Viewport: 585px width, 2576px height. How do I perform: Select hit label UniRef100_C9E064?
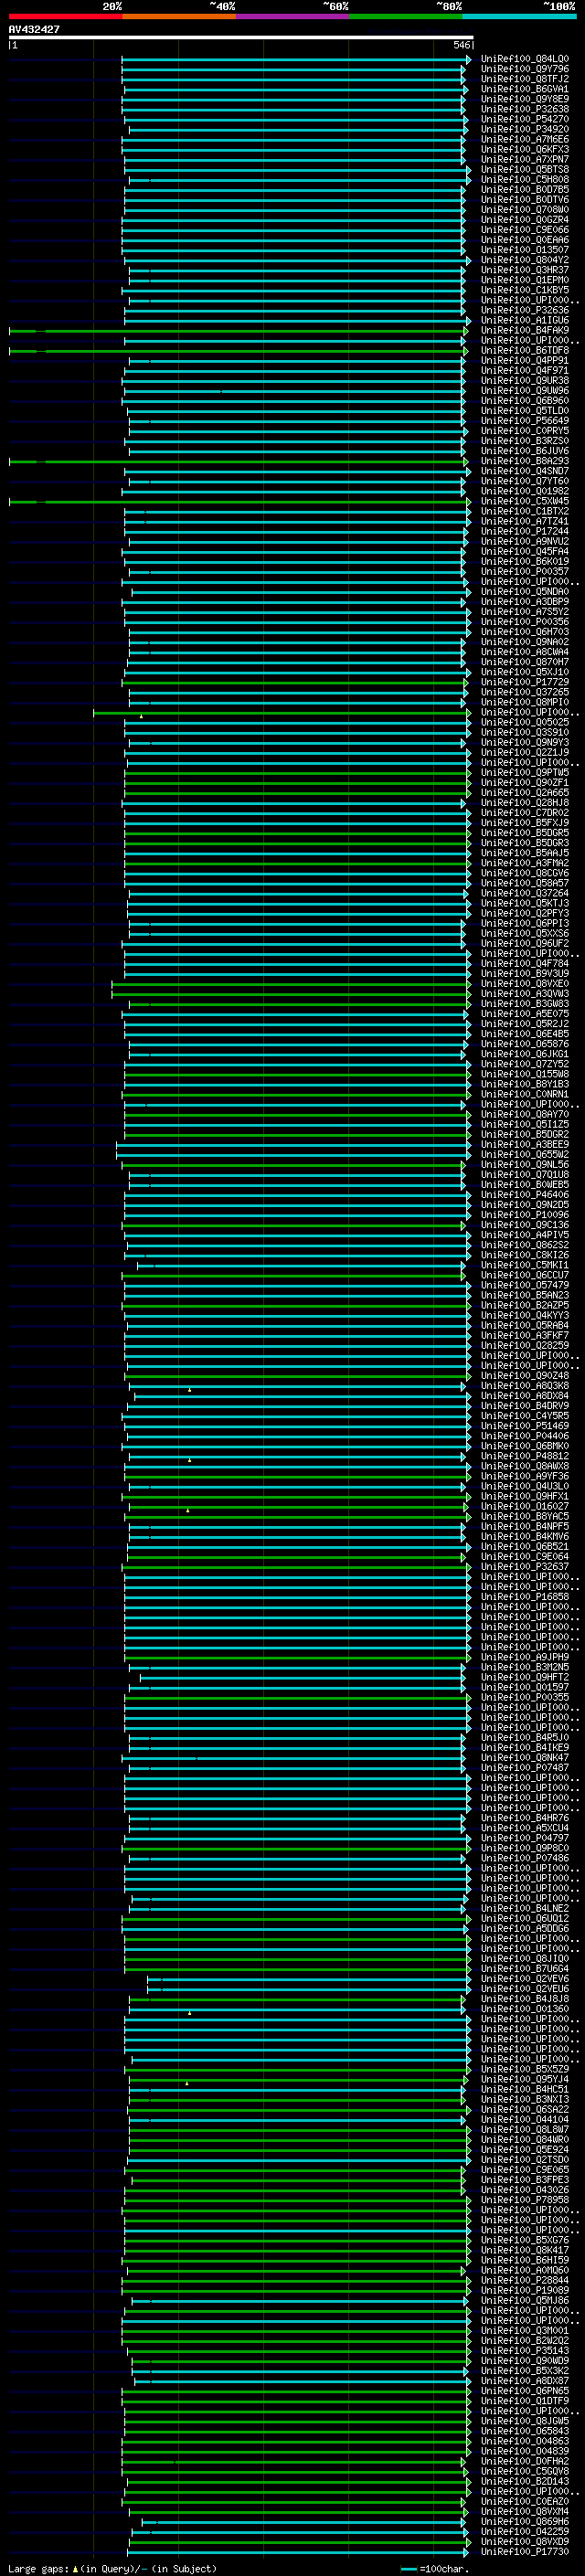(x=524, y=1556)
